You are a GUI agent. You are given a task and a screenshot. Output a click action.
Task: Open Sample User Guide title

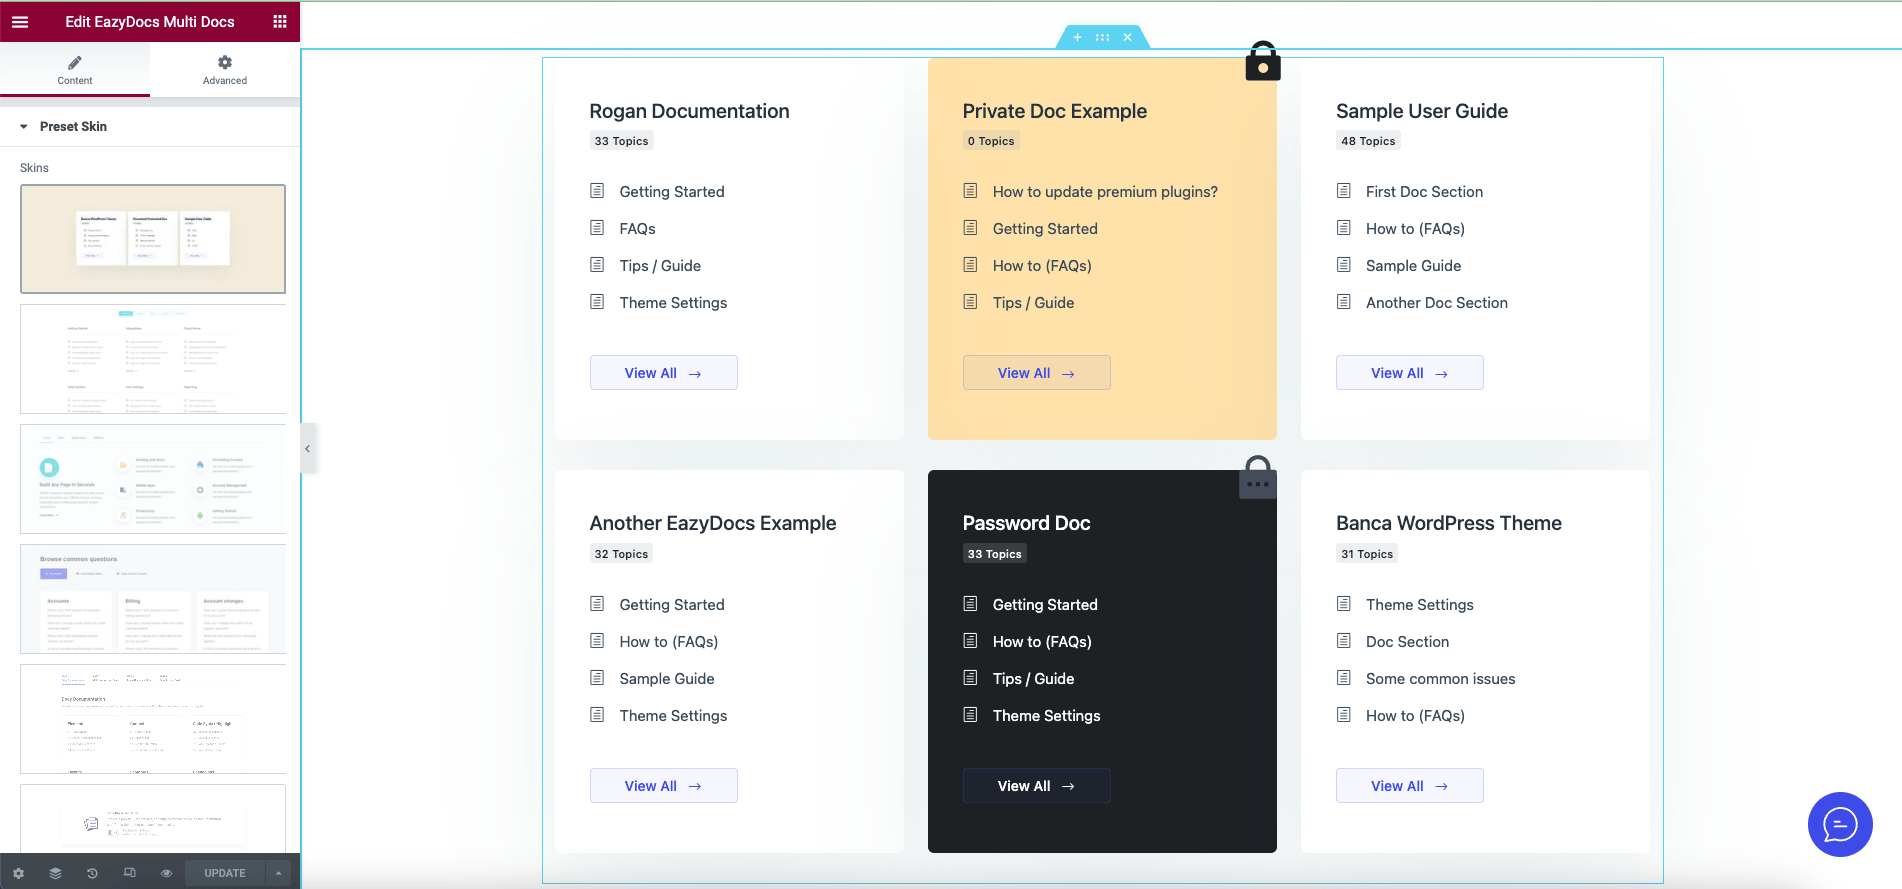click(x=1422, y=111)
